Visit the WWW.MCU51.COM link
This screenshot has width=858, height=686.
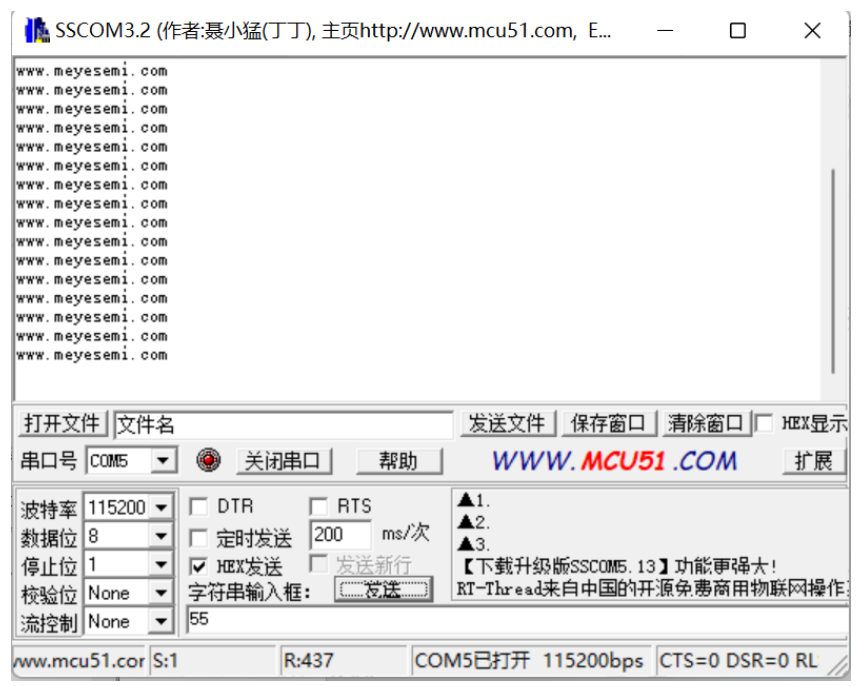(x=614, y=461)
